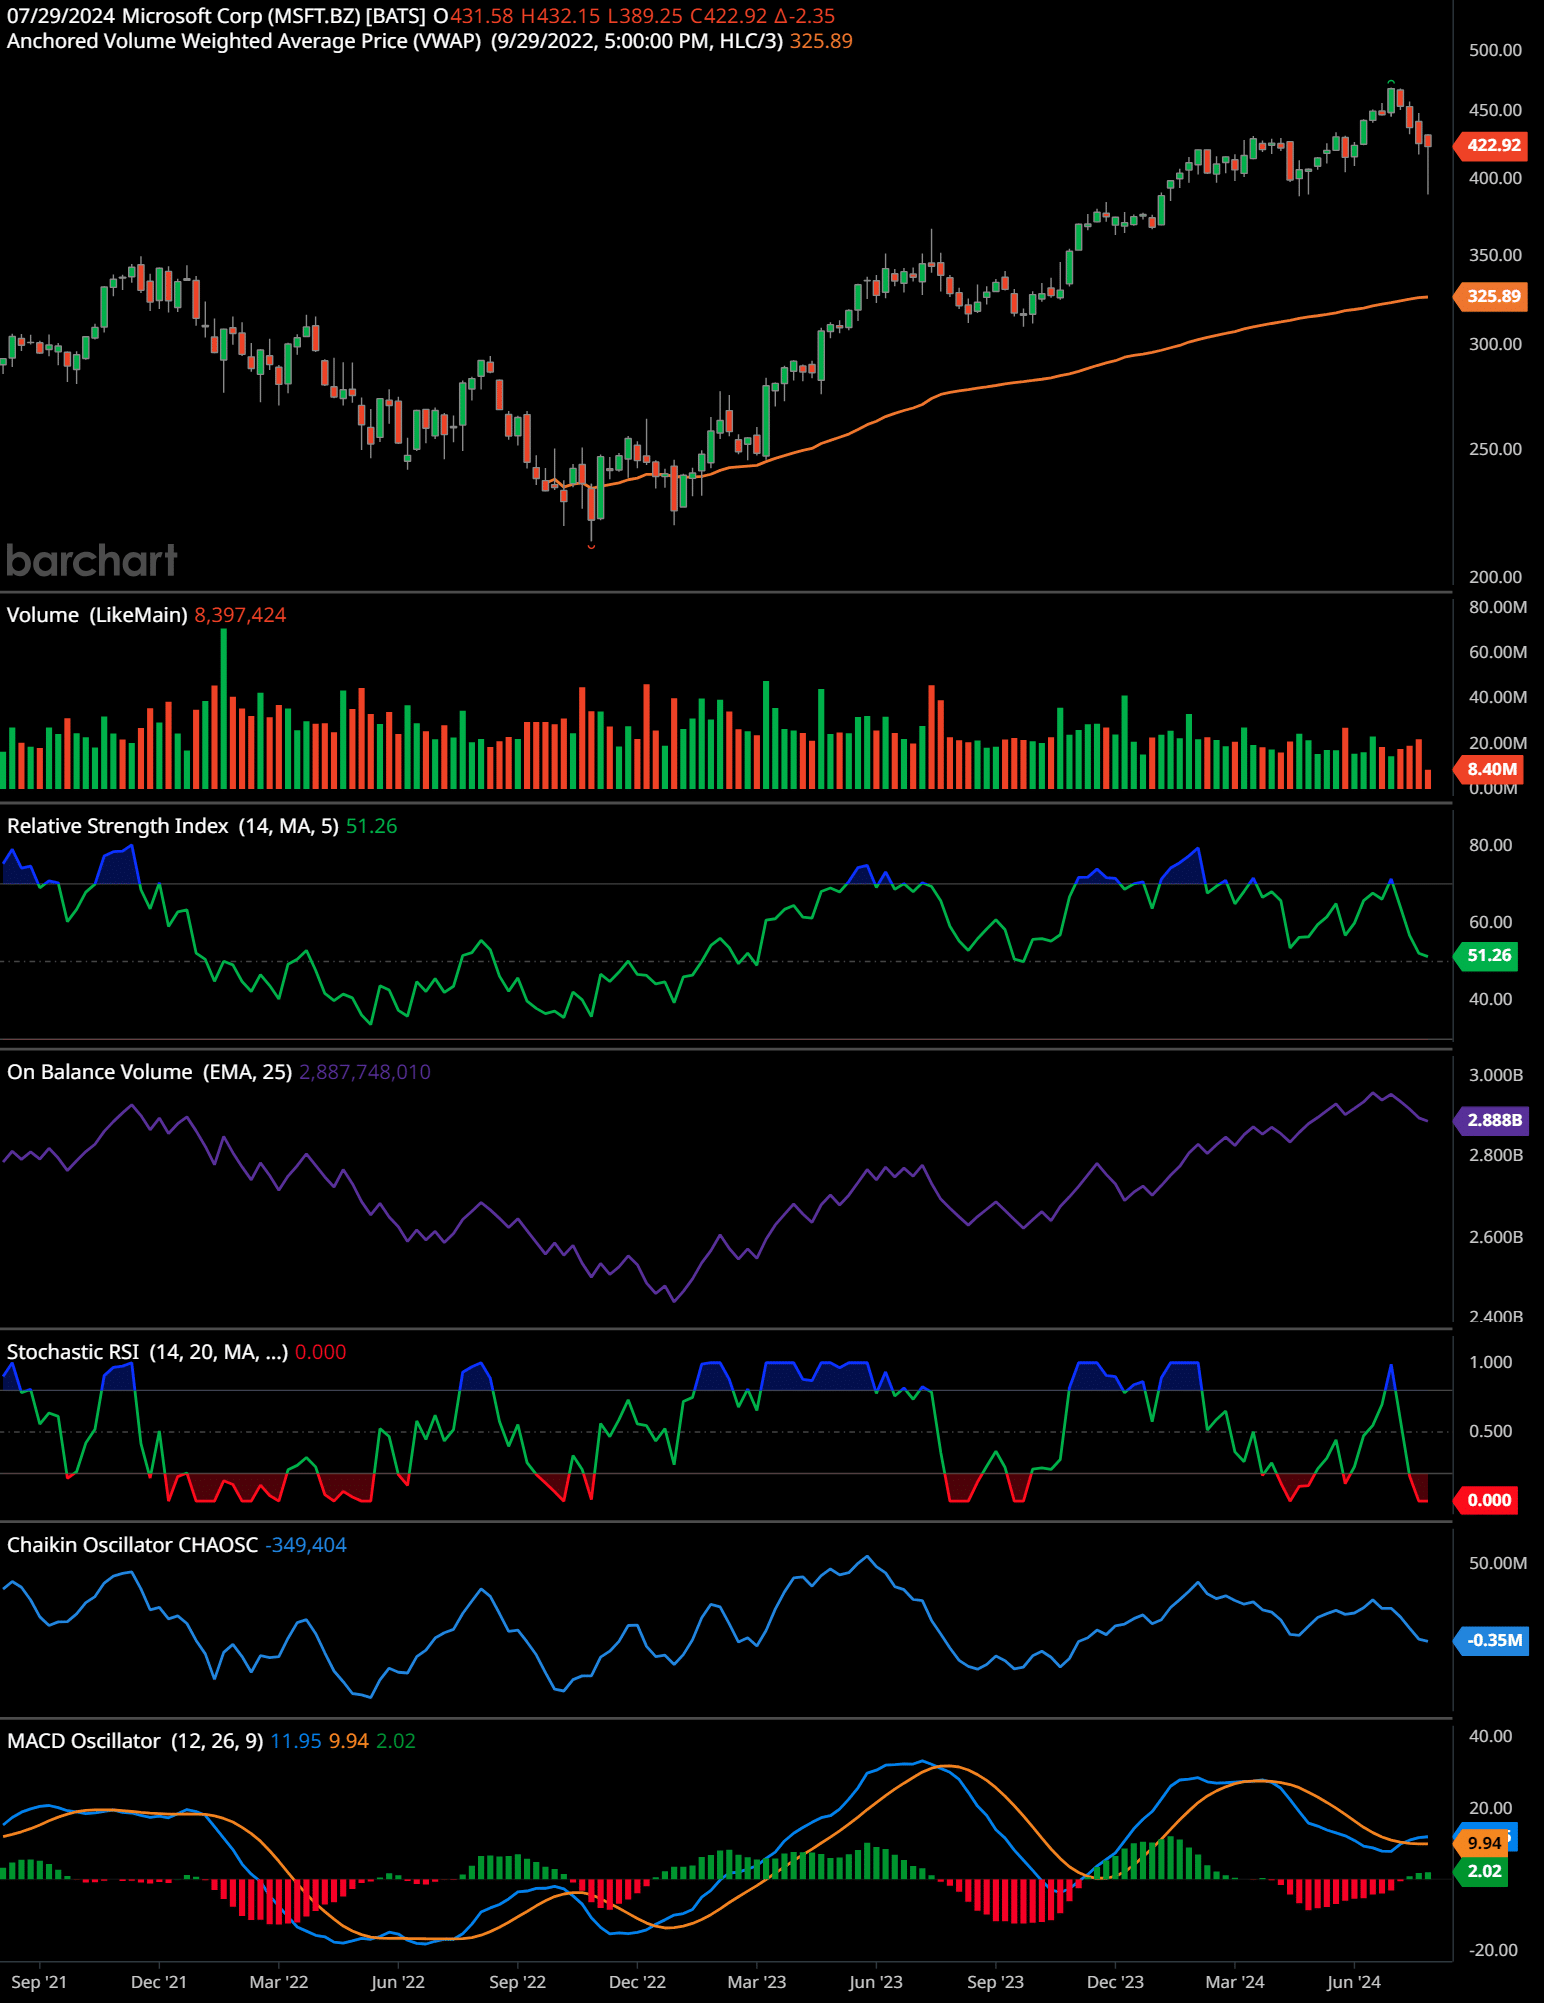Click the 3.000B OBV axis label
Screen dimensions: 1544x2003
pyautogui.click(x=1495, y=1075)
